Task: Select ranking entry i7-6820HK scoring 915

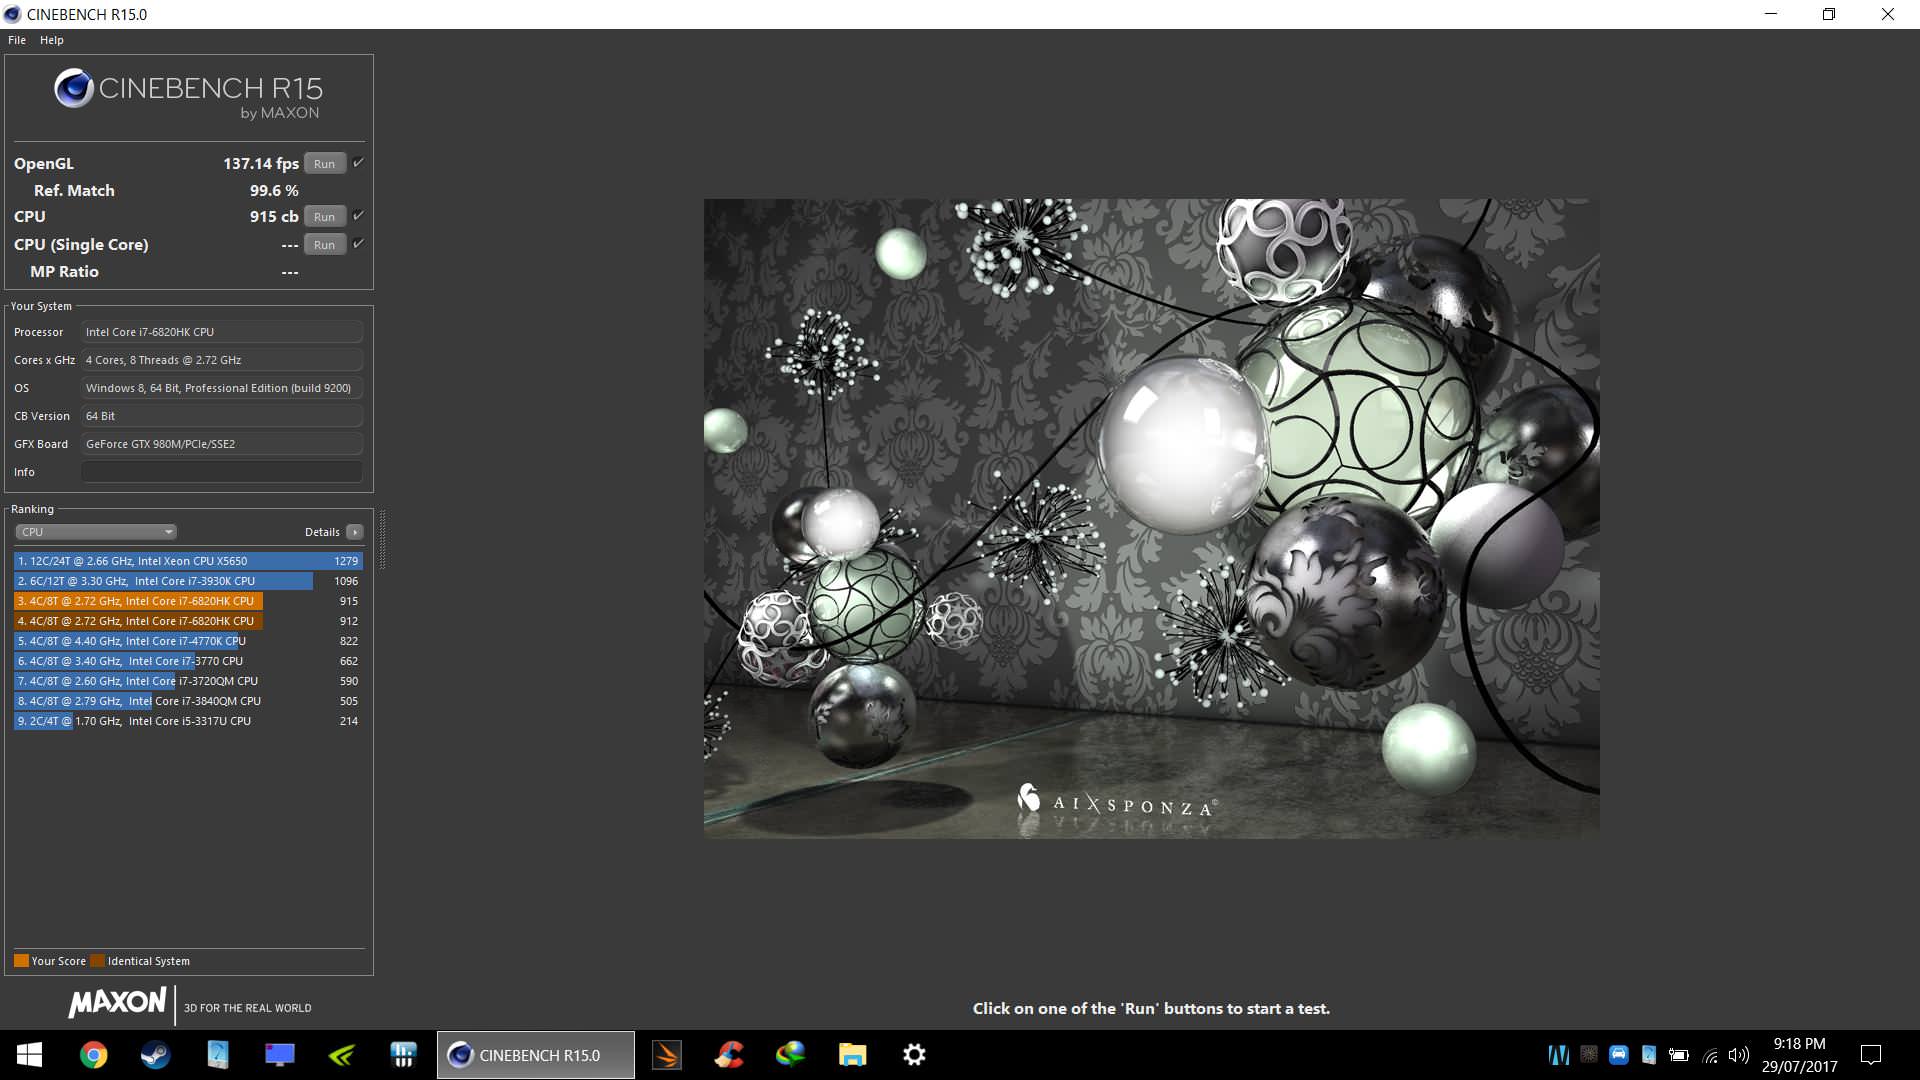Action: pos(188,601)
